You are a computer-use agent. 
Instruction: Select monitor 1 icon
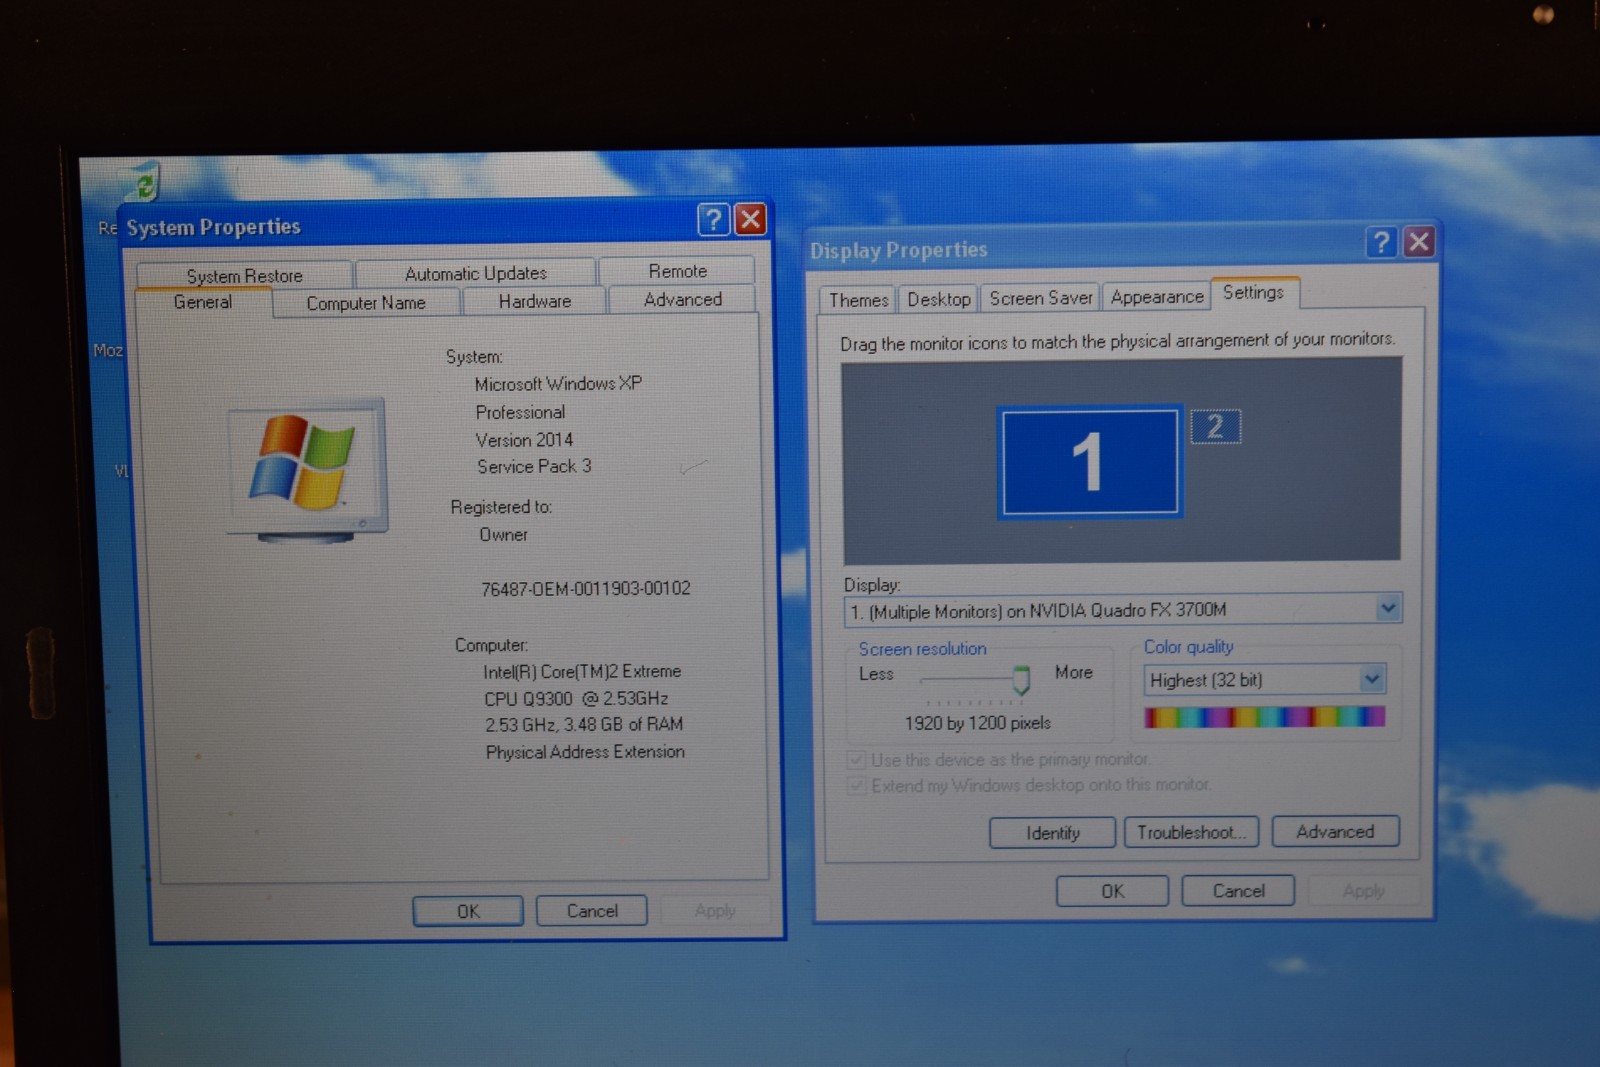coord(1089,462)
